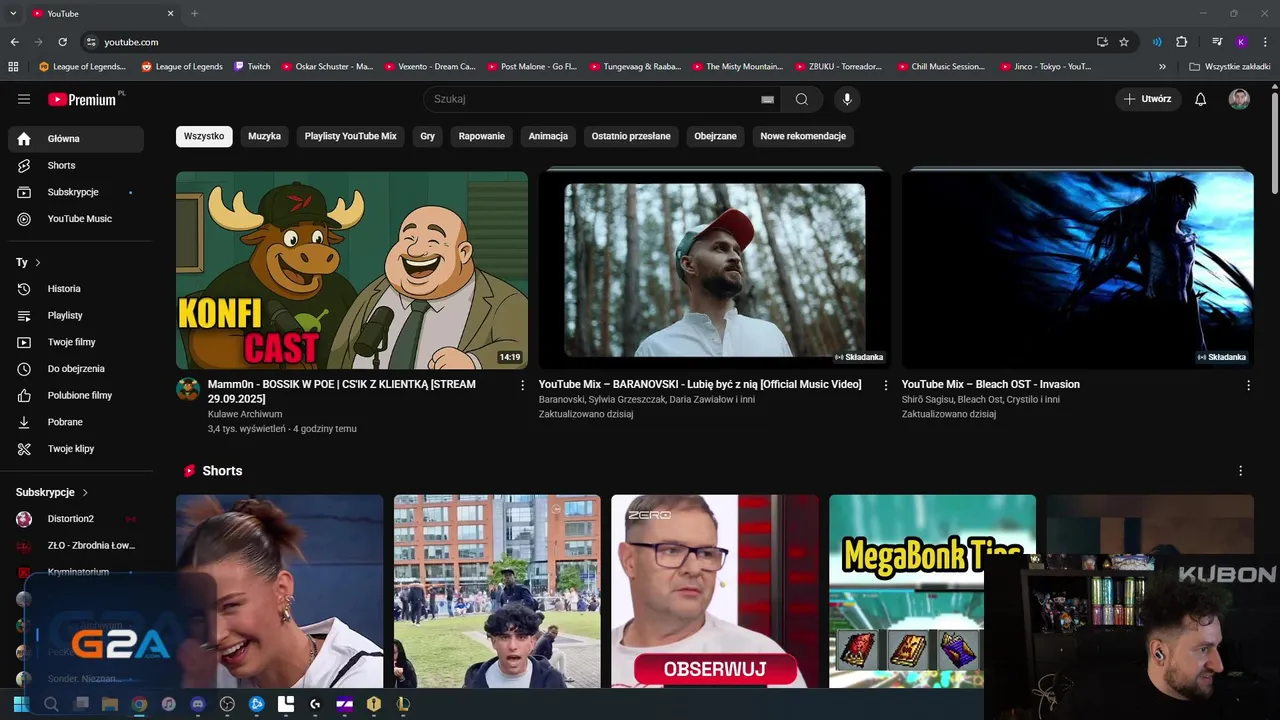The image size is (1280, 720).
Task: Click the Kulawe Archiwum channel avatar
Action: point(188,389)
